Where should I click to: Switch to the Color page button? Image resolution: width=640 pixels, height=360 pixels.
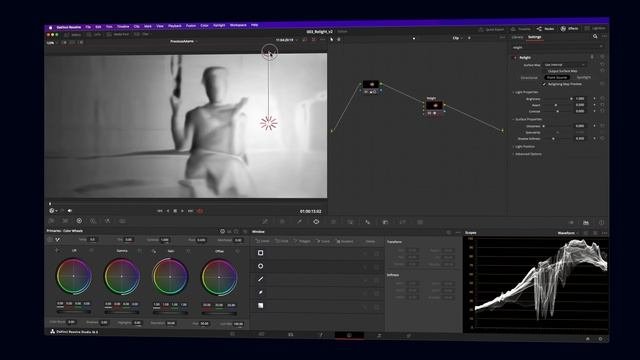tap(349, 335)
